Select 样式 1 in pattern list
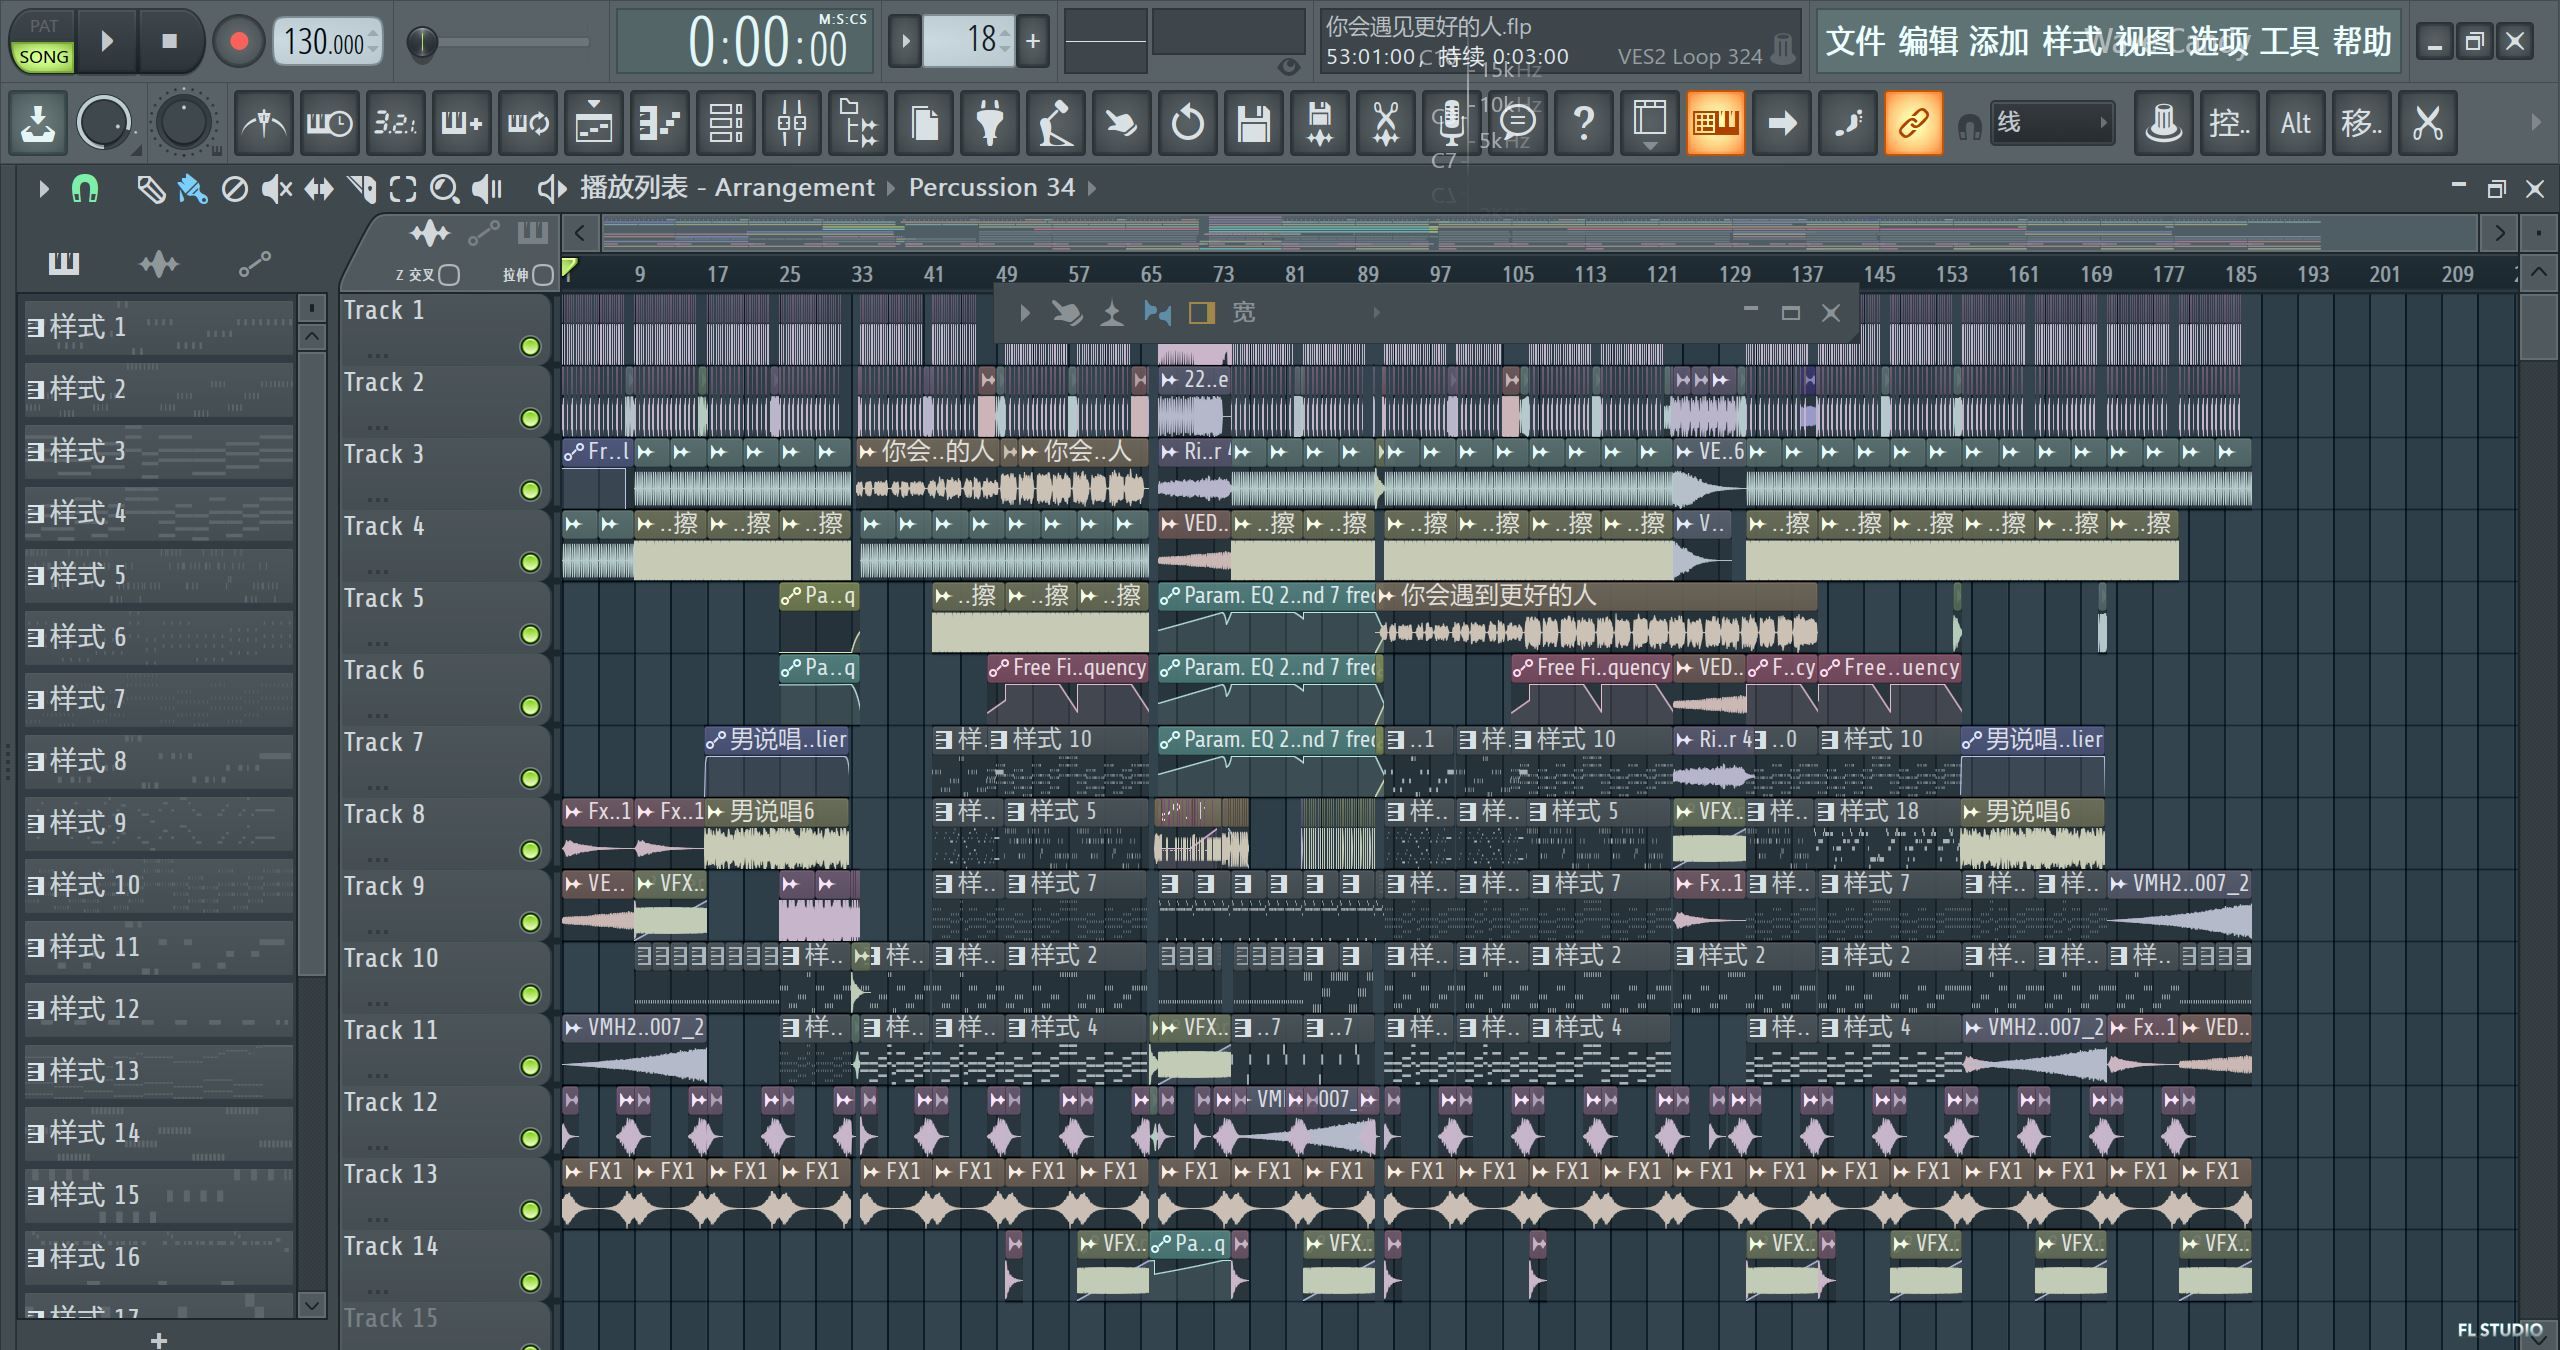Viewport: 2560px width, 1350px height. tap(159, 327)
